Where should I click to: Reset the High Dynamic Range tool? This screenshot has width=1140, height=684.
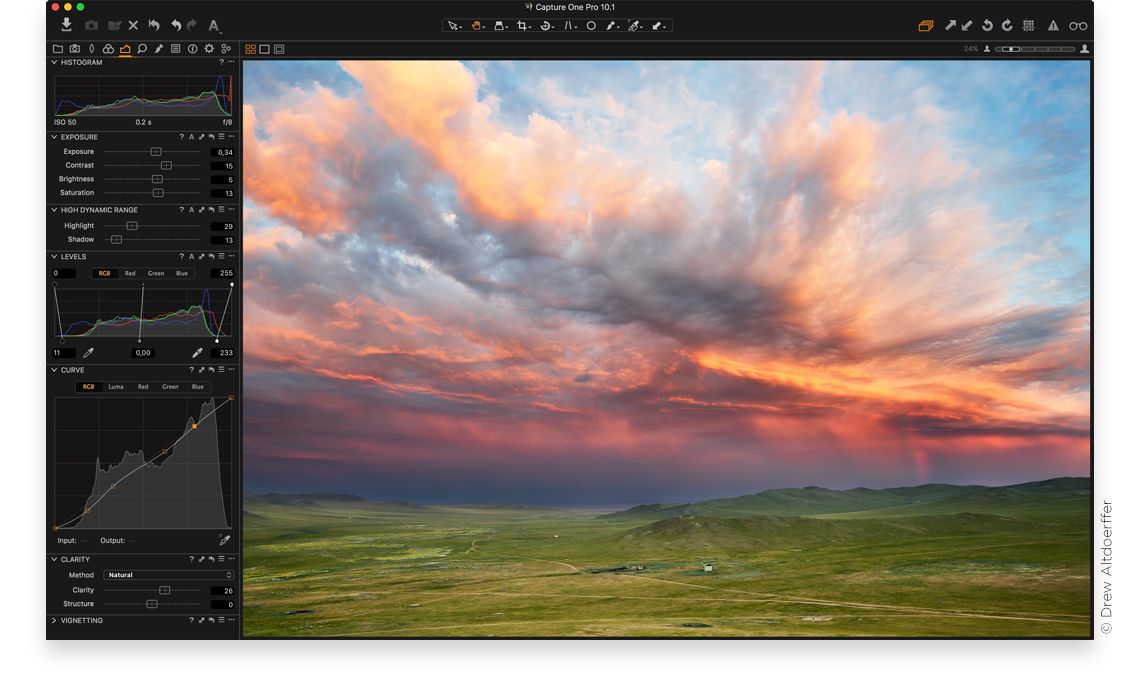212,209
